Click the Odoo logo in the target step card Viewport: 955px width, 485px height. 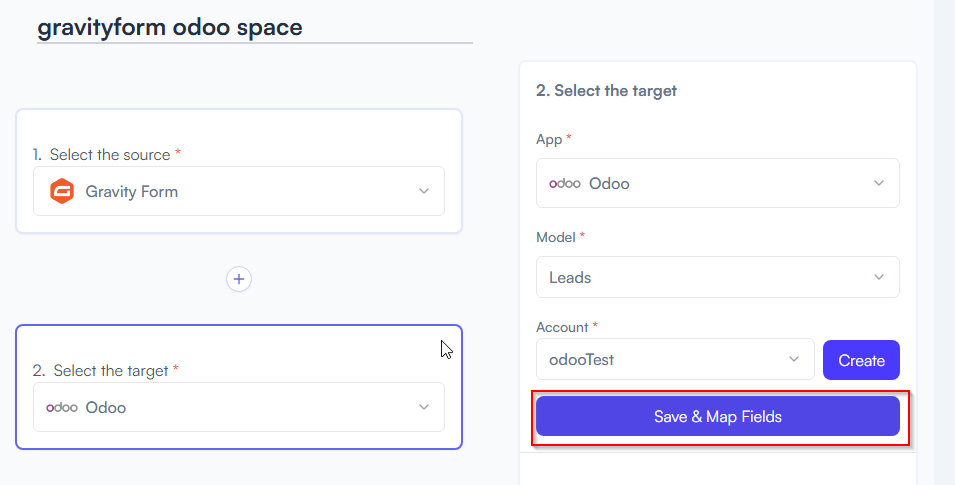click(x=62, y=407)
